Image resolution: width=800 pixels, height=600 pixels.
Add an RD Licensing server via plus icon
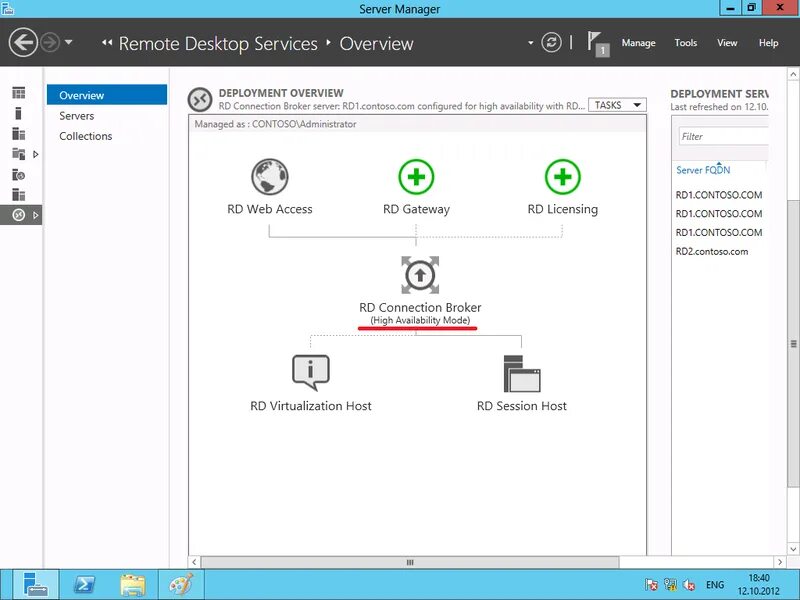point(562,177)
